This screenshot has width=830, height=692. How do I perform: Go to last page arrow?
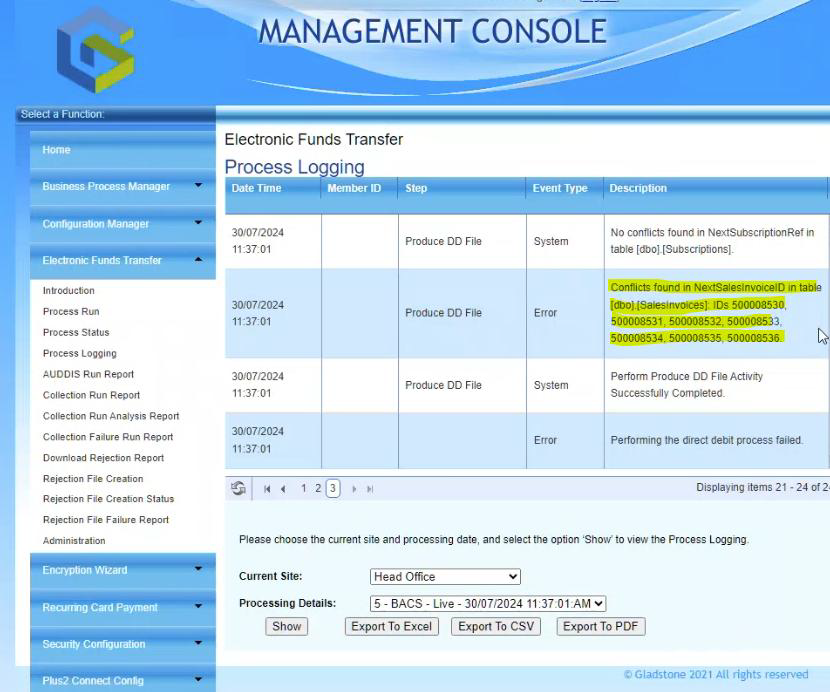(370, 489)
